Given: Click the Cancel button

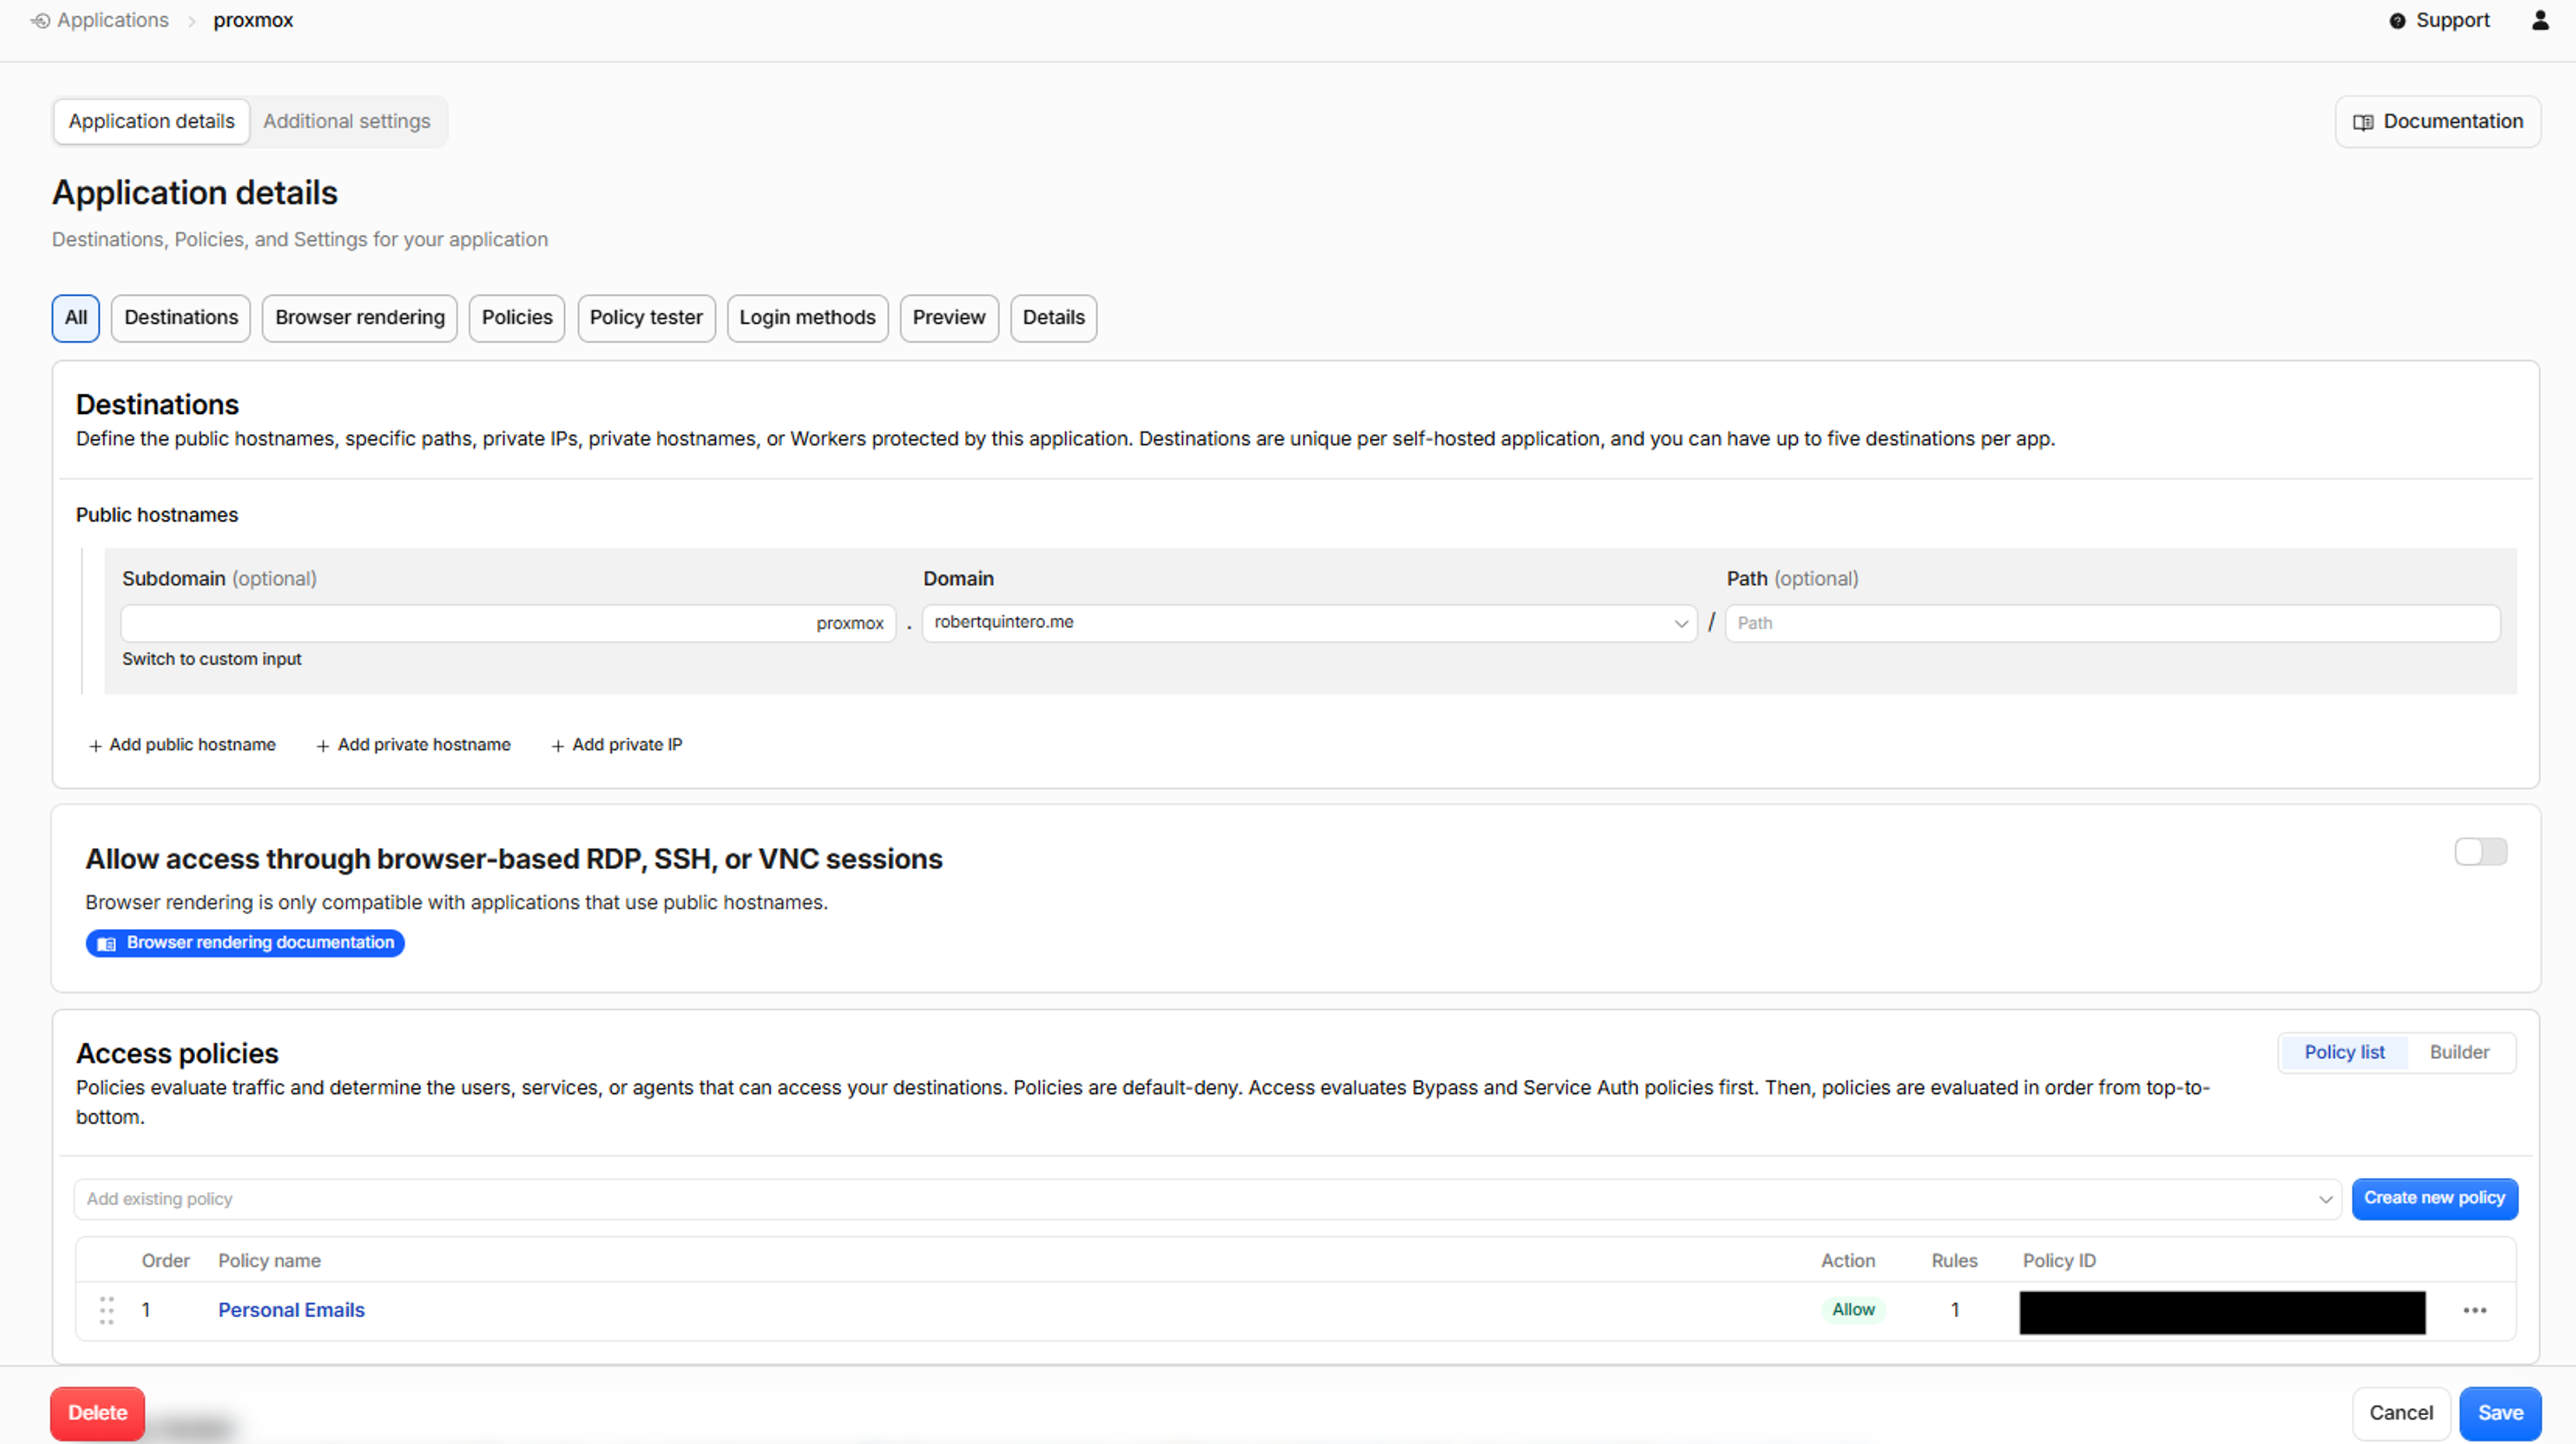Looking at the screenshot, I should pos(2401,1413).
